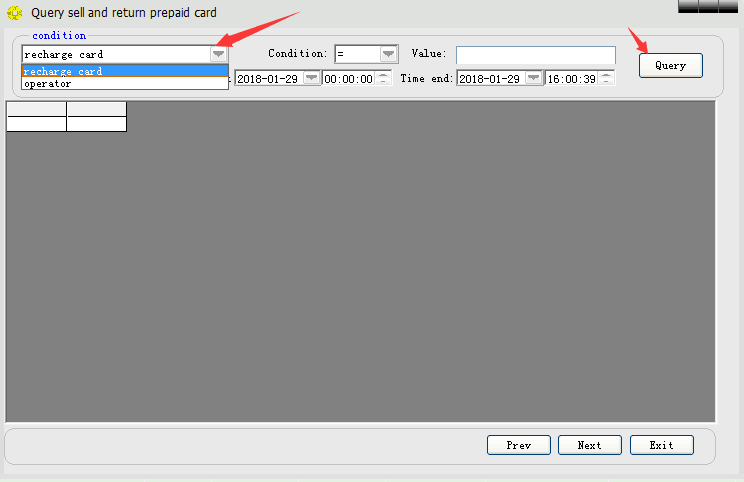Click the Time end date 2018-01-29 field
Image resolution: width=744 pixels, height=482 pixels.
[491, 78]
